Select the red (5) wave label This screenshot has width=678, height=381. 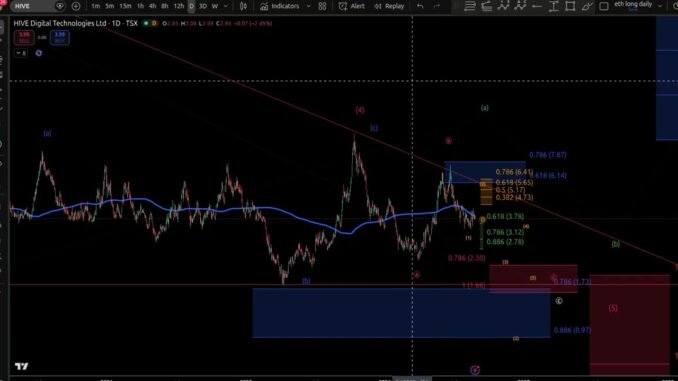coord(613,308)
